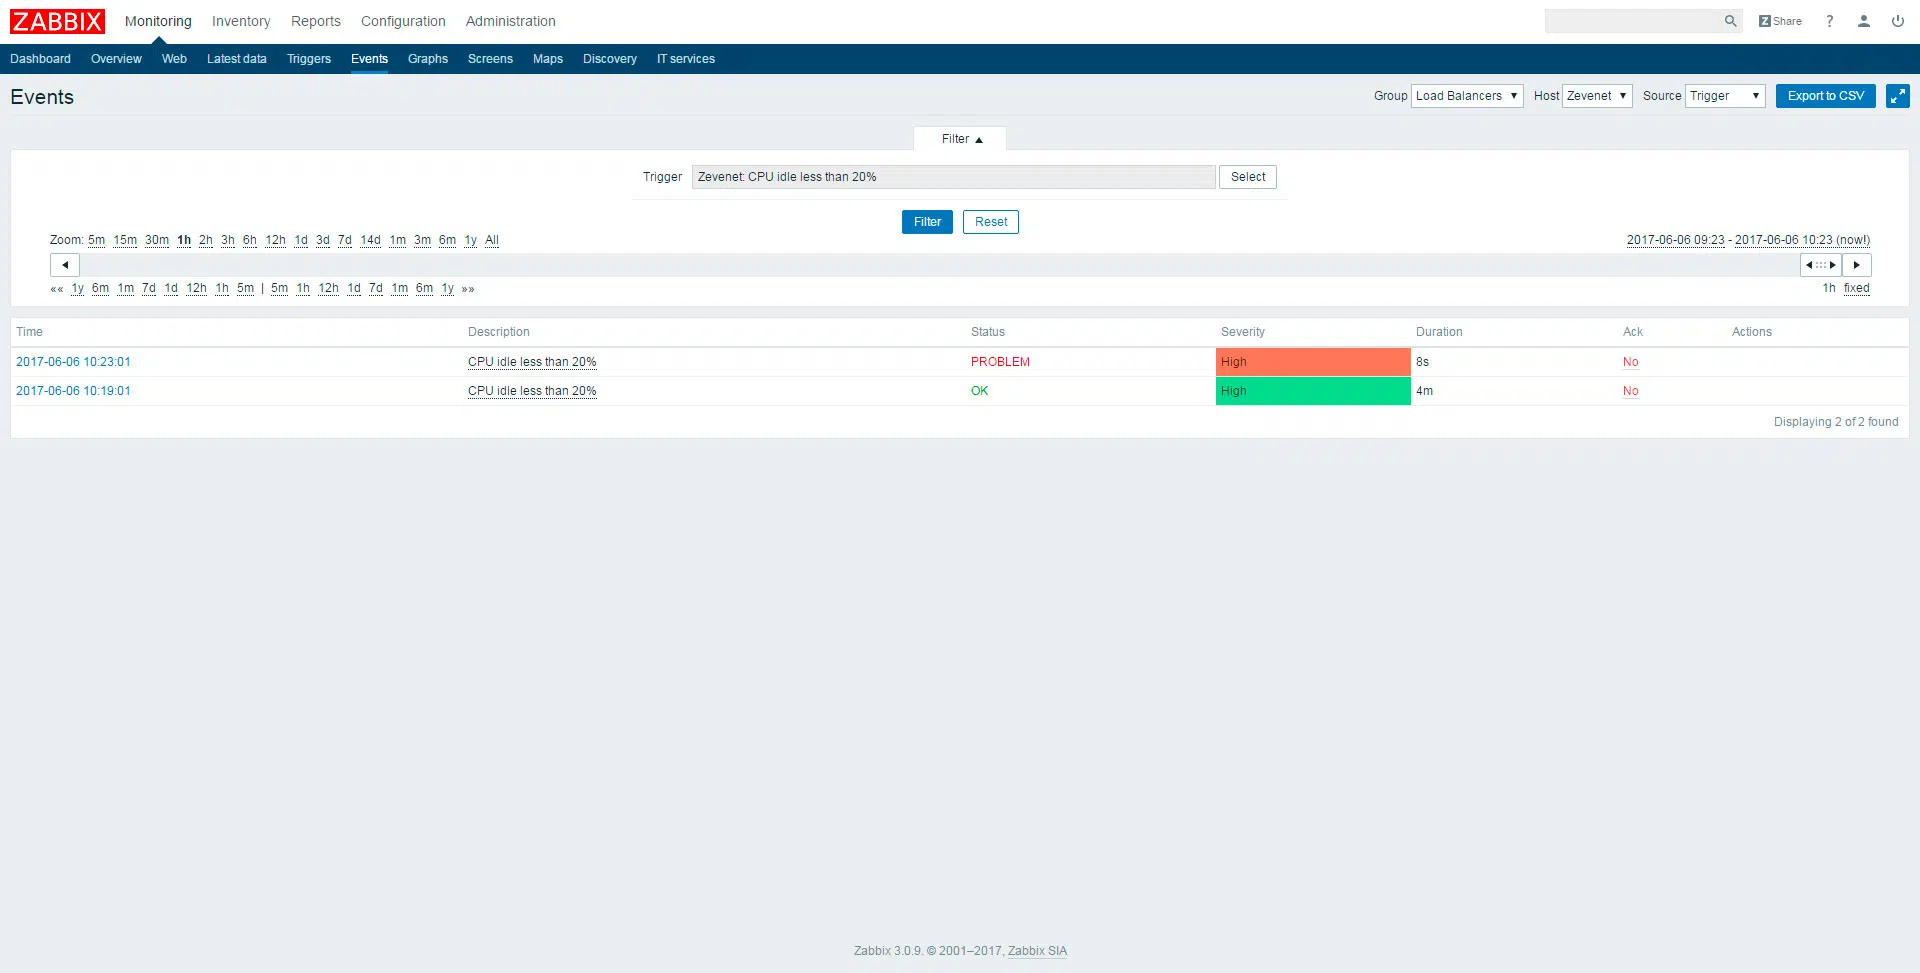This screenshot has width=1920, height=973.
Task: Open the Host dropdown Zevenet
Action: point(1596,96)
